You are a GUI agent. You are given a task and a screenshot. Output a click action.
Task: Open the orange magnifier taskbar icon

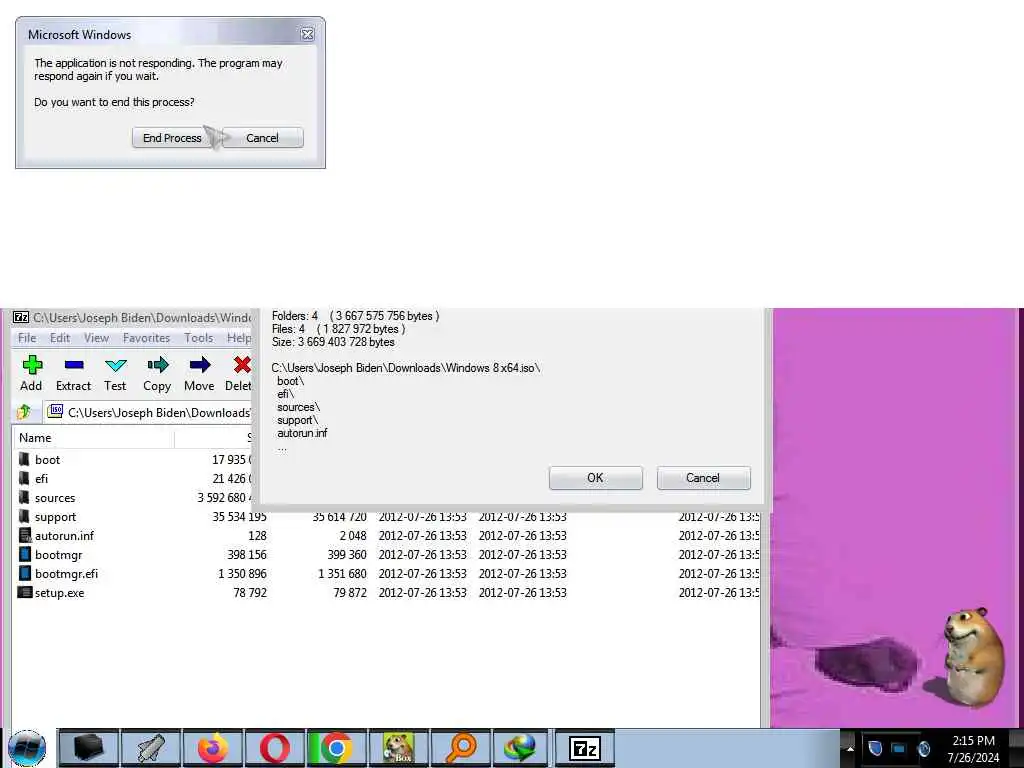(460, 748)
